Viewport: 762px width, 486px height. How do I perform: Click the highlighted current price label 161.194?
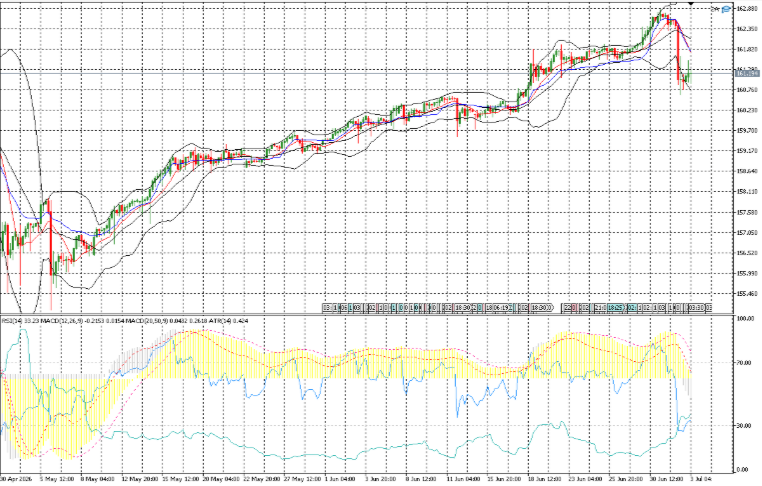tap(748, 73)
